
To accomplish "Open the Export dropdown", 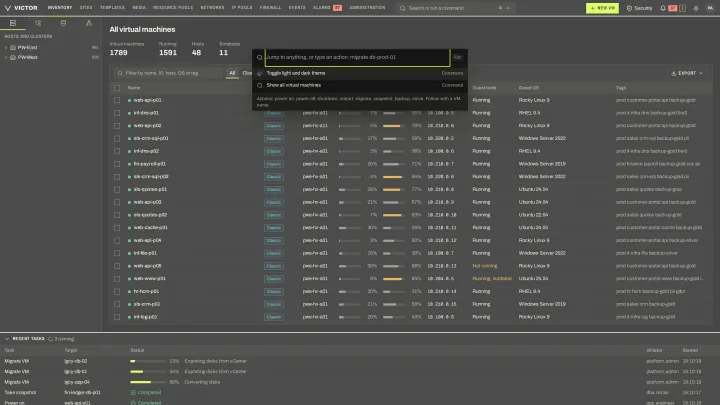I will (687, 73).
